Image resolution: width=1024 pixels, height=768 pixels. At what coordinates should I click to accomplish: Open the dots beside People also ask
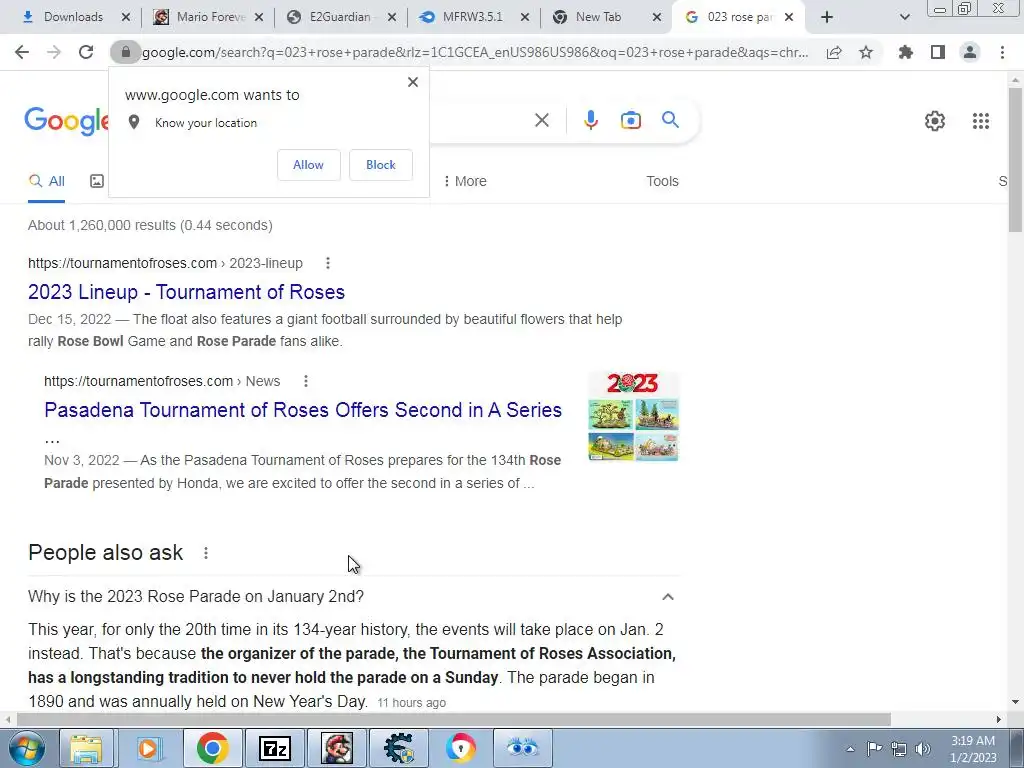tap(206, 553)
